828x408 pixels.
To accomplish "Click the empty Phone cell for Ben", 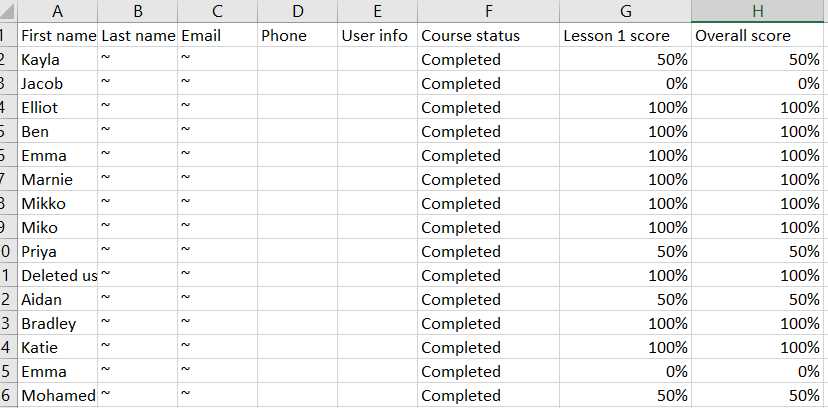I will click(297, 131).
